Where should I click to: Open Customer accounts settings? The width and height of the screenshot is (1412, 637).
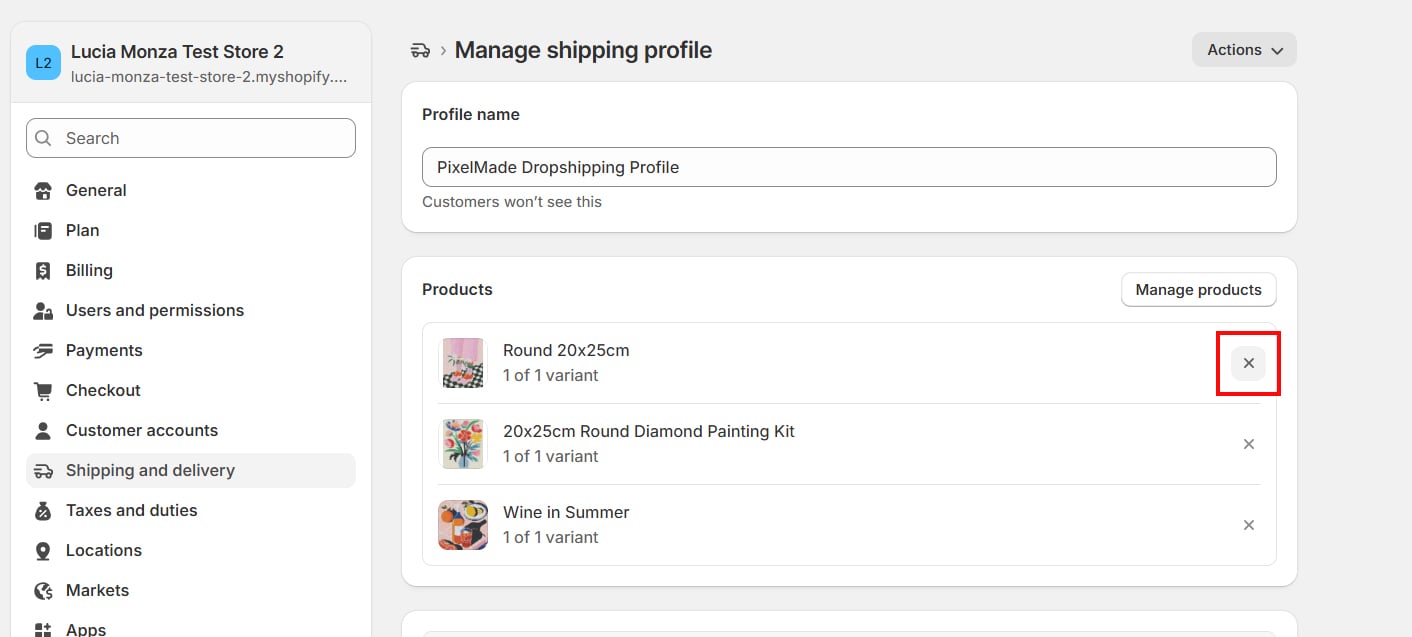point(141,430)
